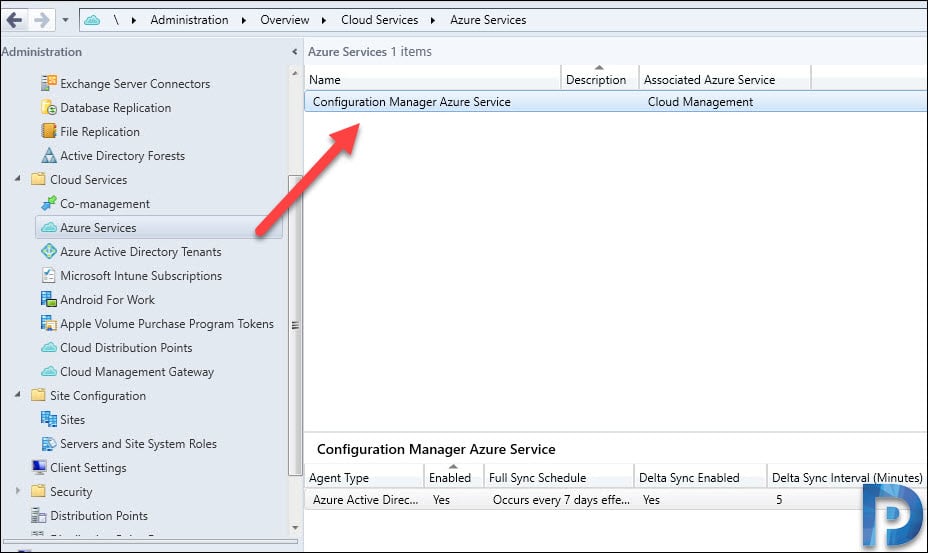Click the Microsoft Intune Subscriptions icon

click(x=49, y=275)
